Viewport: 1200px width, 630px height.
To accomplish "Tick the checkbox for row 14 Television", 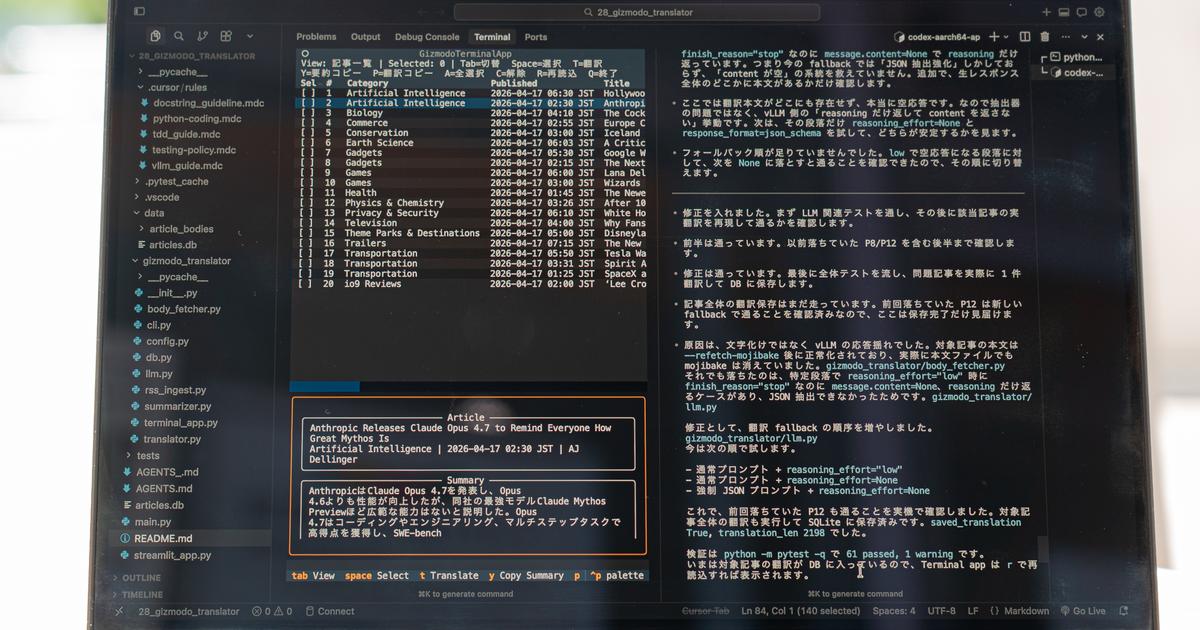I will click(308, 223).
